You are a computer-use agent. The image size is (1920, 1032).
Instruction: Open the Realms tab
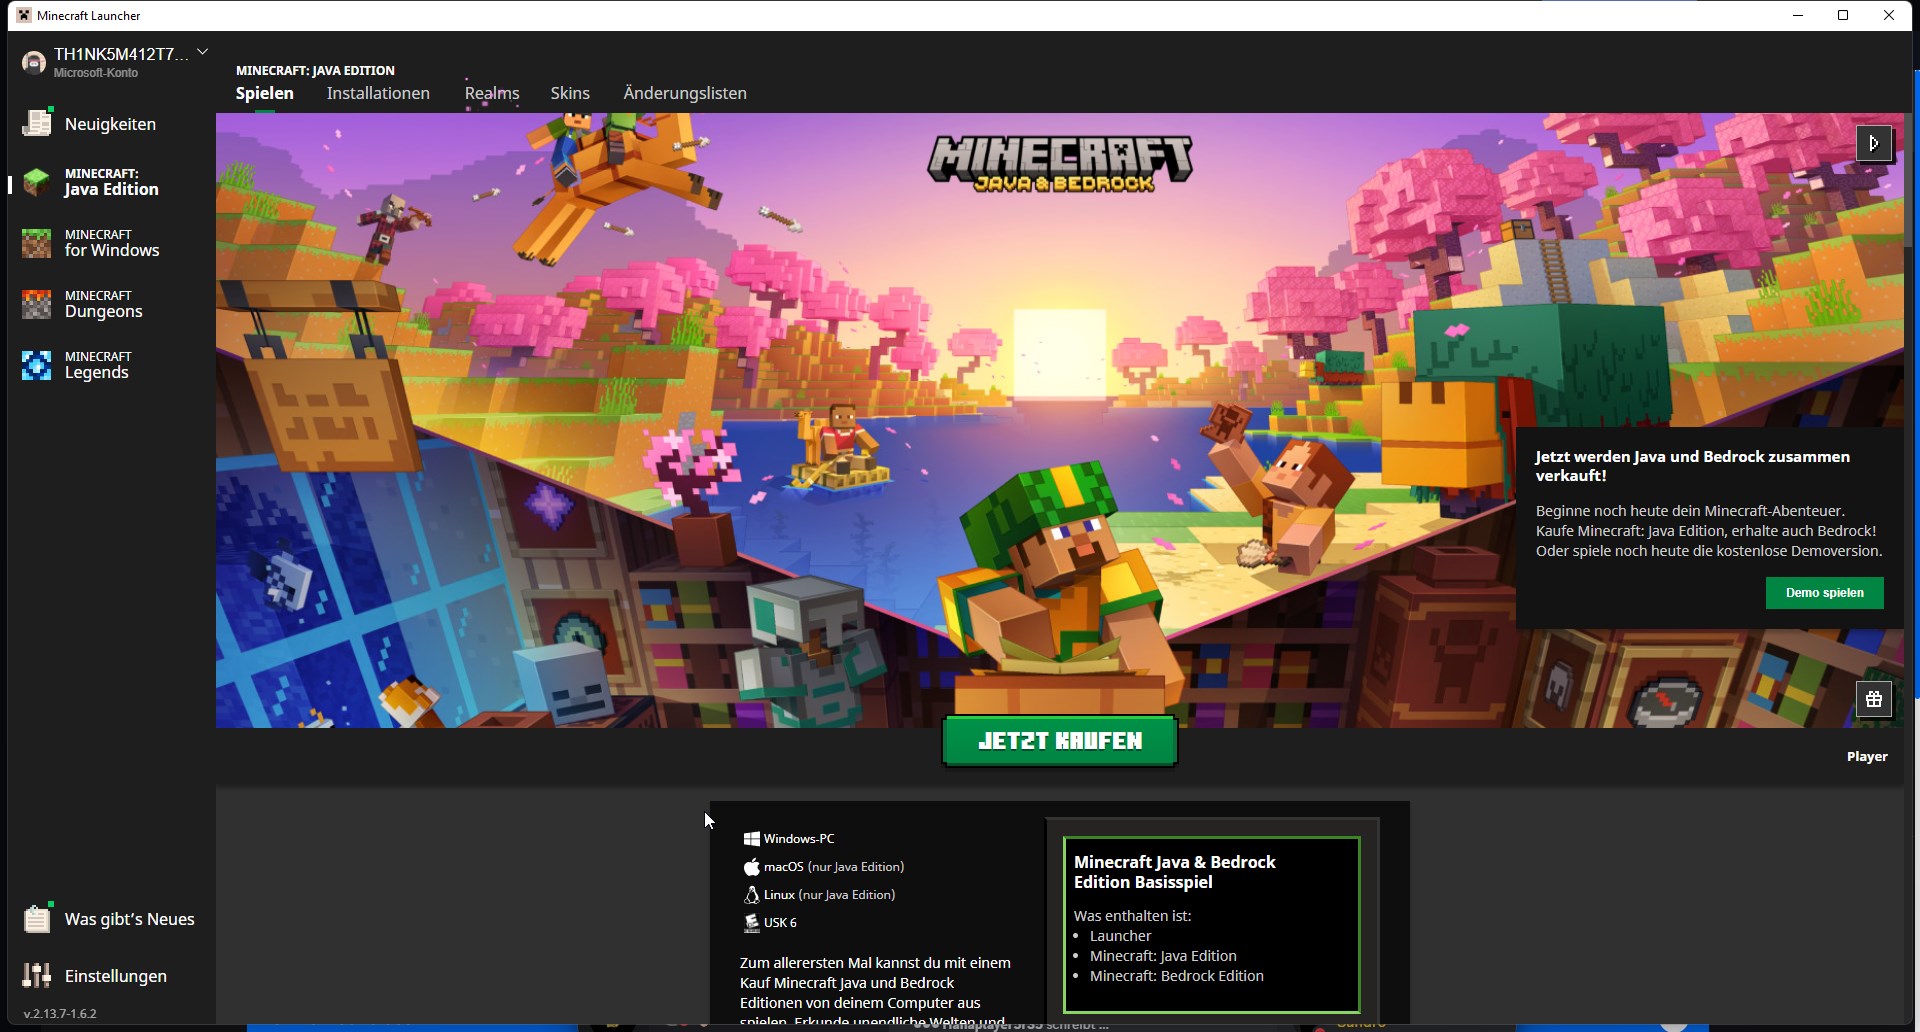491,93
